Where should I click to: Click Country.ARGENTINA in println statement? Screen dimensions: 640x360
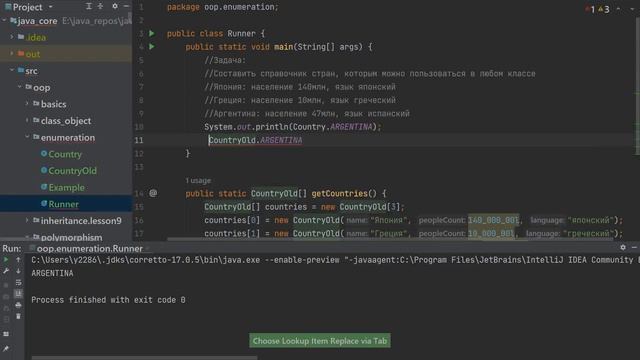[x=333, y=127]
